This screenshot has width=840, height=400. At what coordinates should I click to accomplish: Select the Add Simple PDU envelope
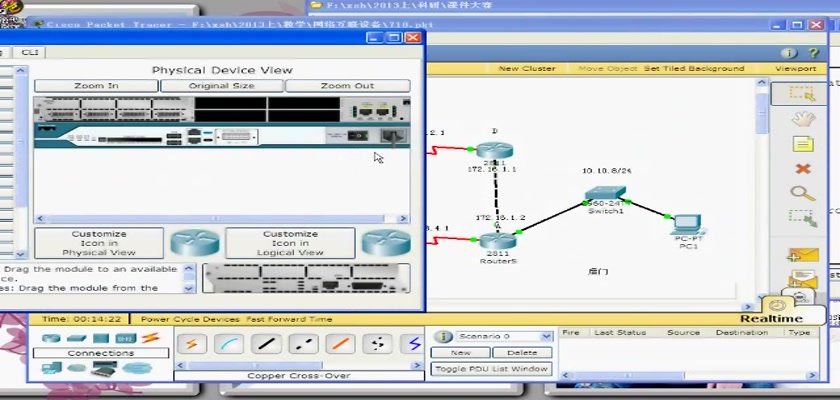[x=802, y=256]
